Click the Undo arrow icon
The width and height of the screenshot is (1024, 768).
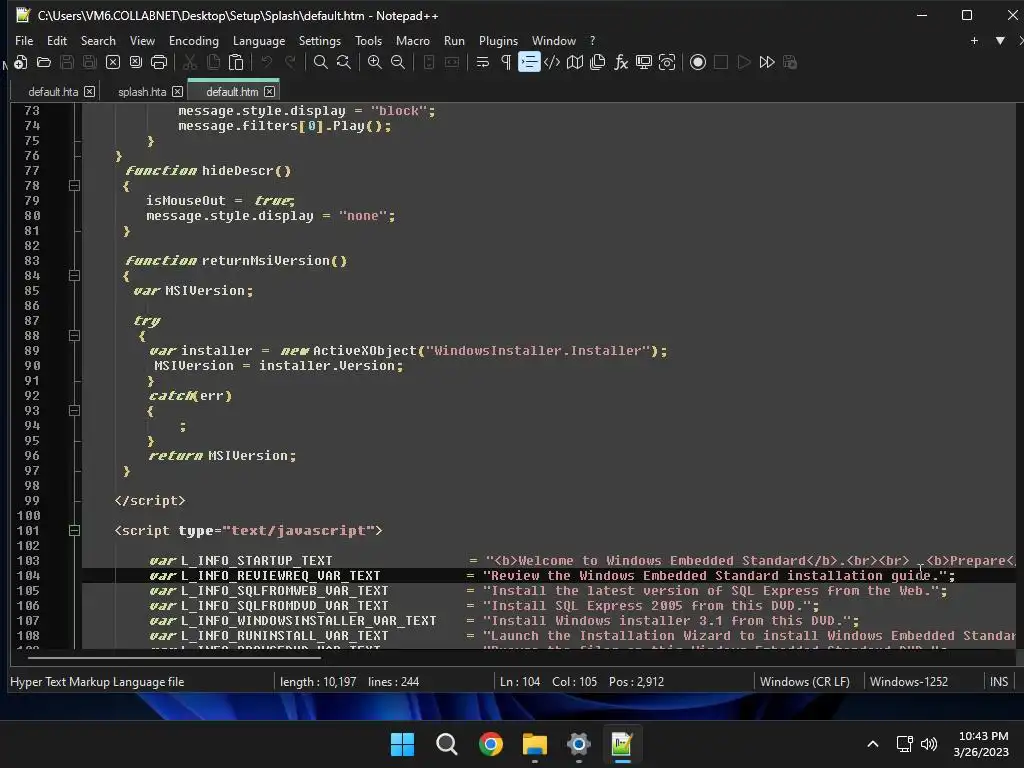pos(266,62)
